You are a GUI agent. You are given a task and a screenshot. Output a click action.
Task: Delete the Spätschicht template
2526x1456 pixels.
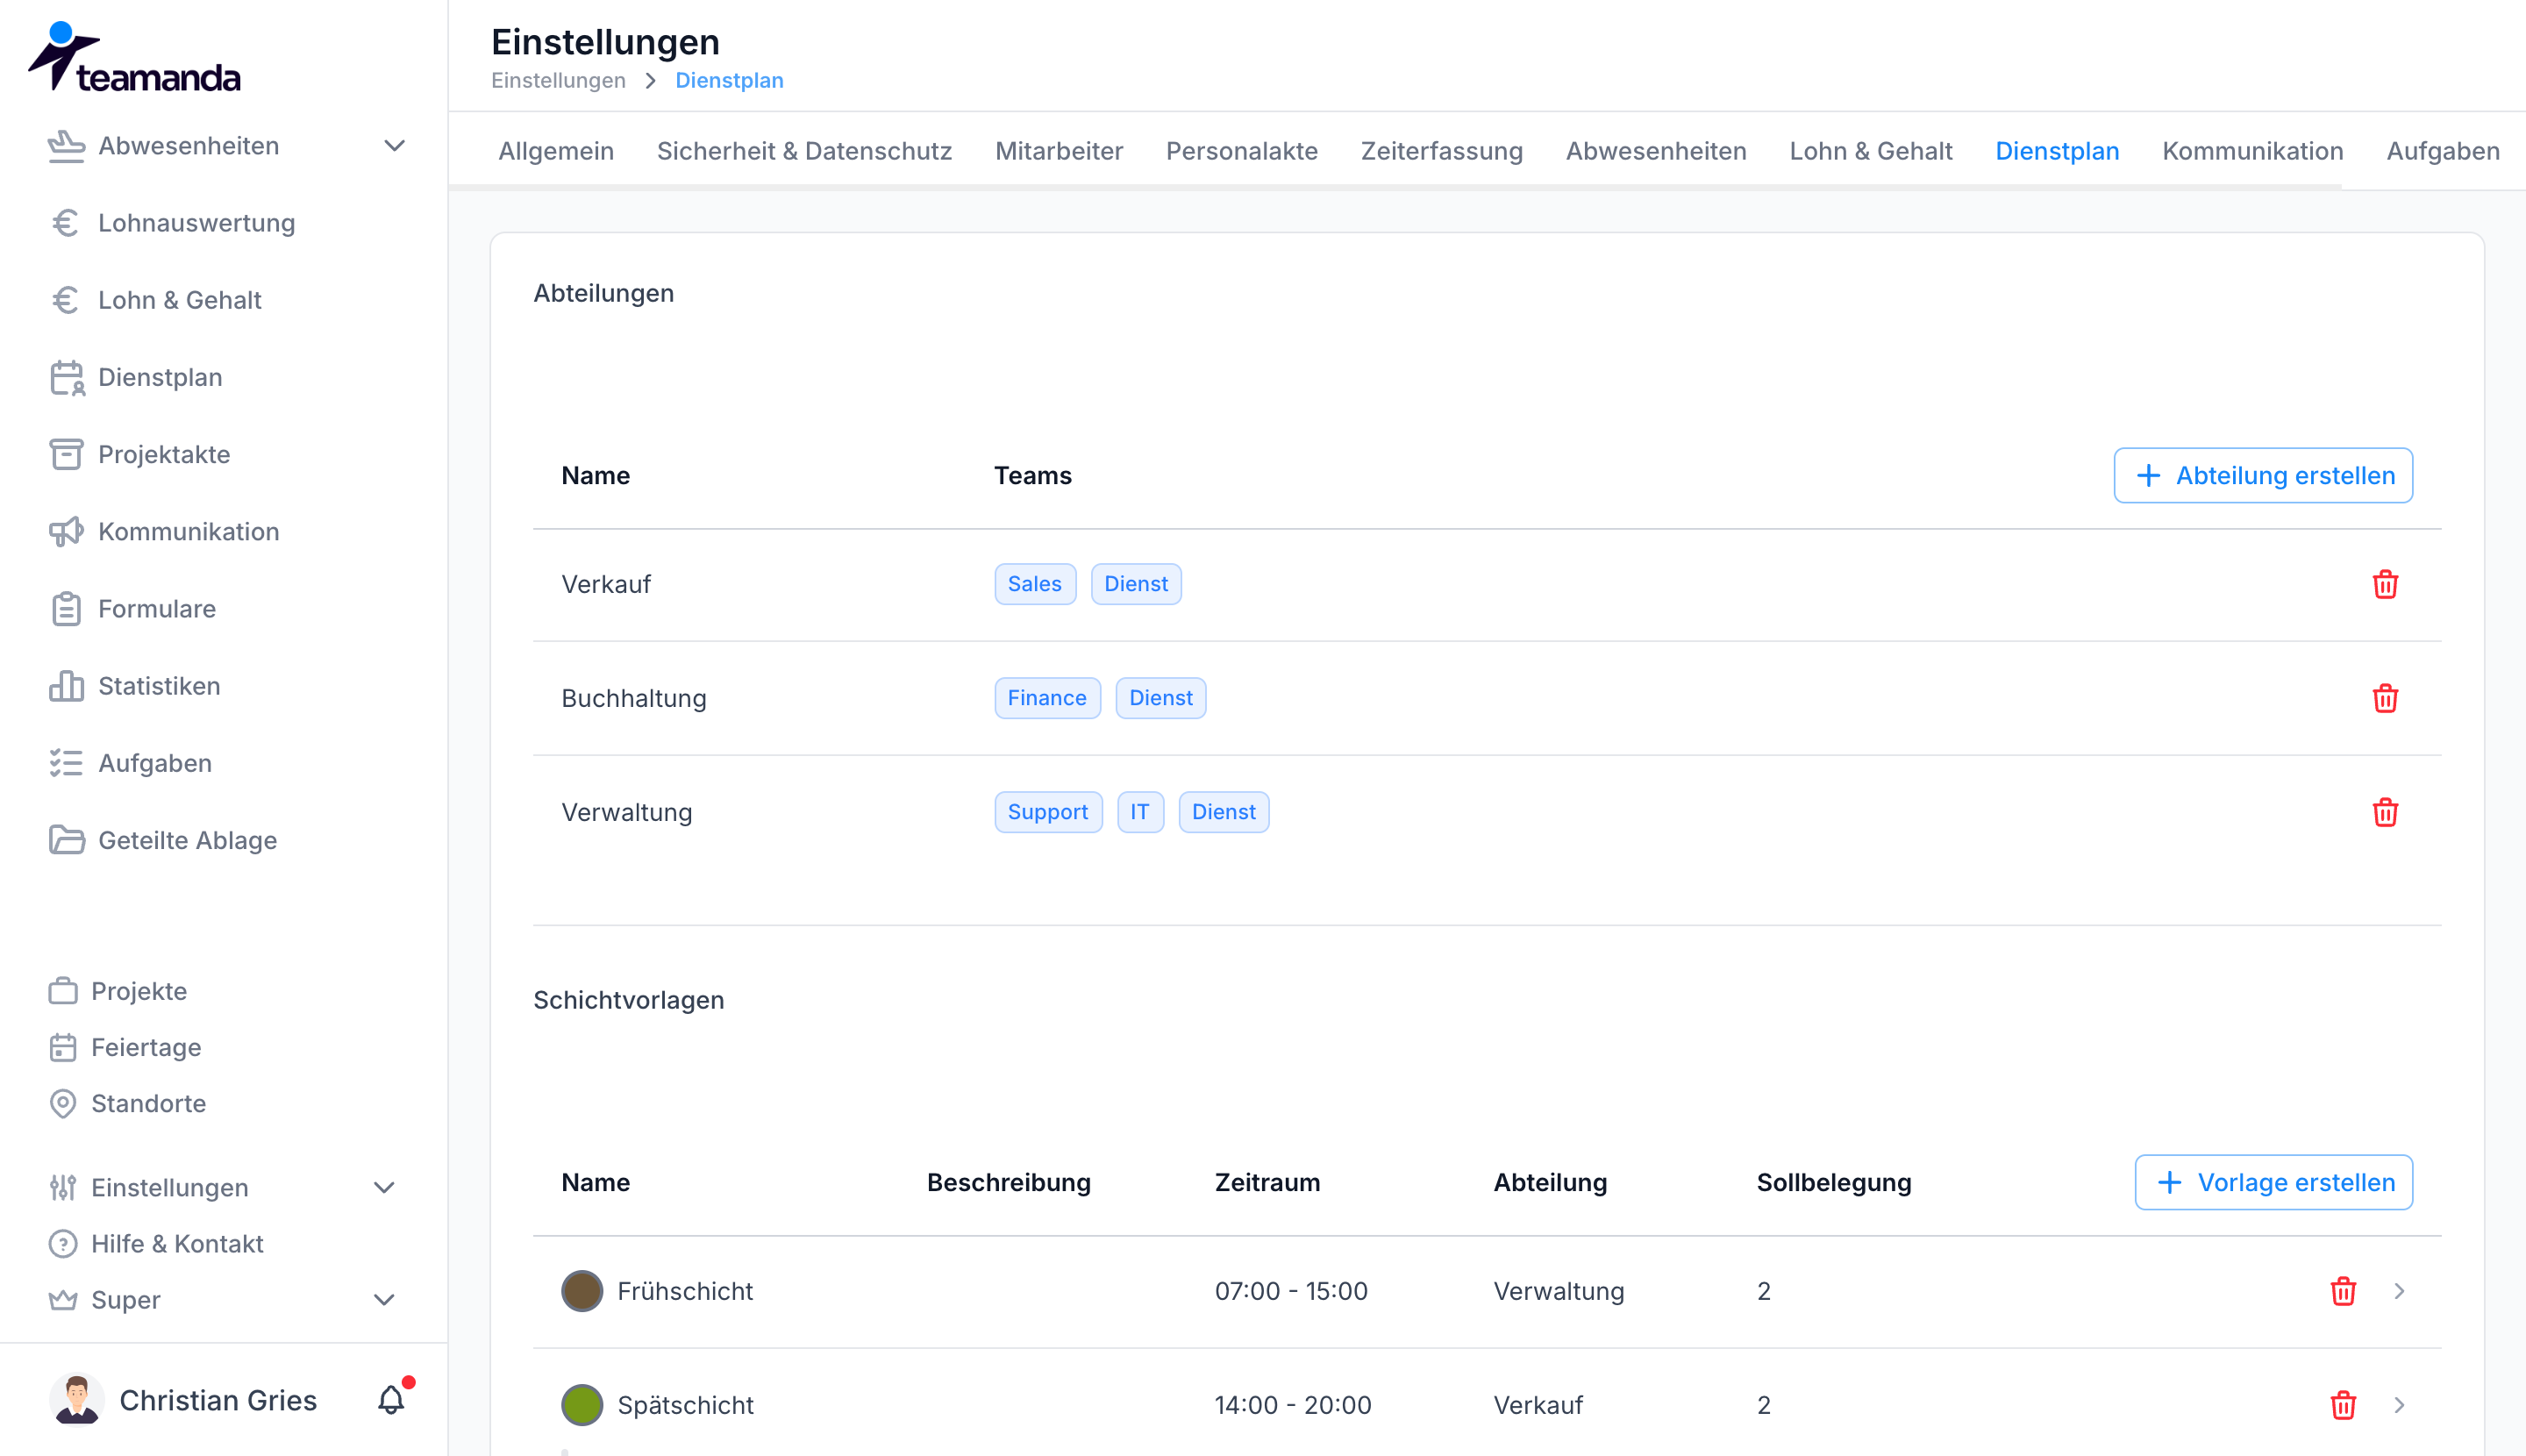(2343, 1405)
